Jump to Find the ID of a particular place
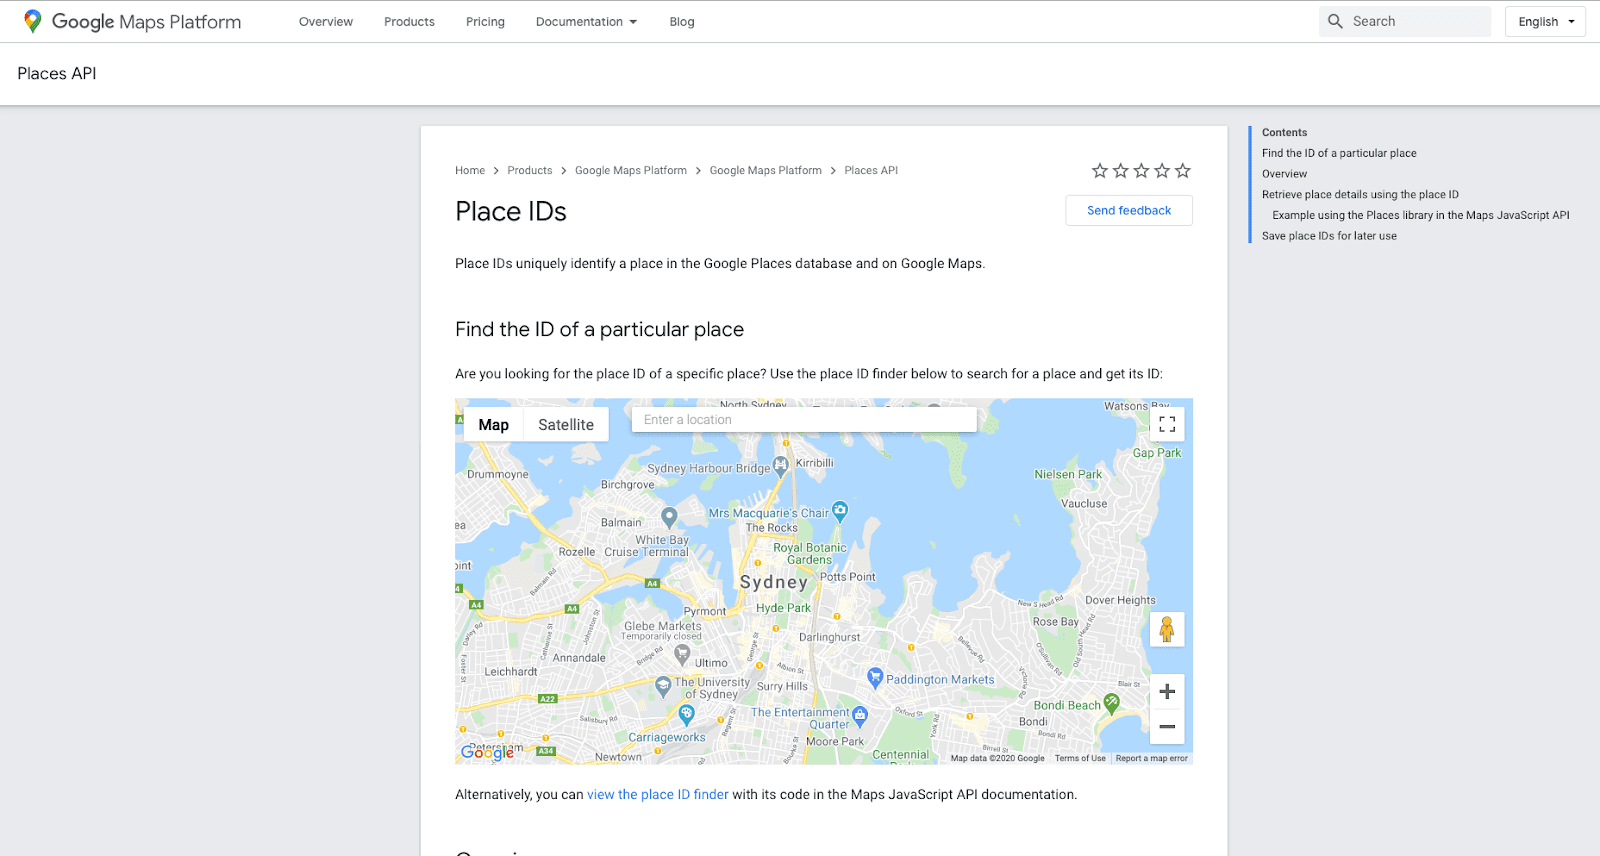The width and height of the screenshot is (1600, 856). (x=1339, y=153)
